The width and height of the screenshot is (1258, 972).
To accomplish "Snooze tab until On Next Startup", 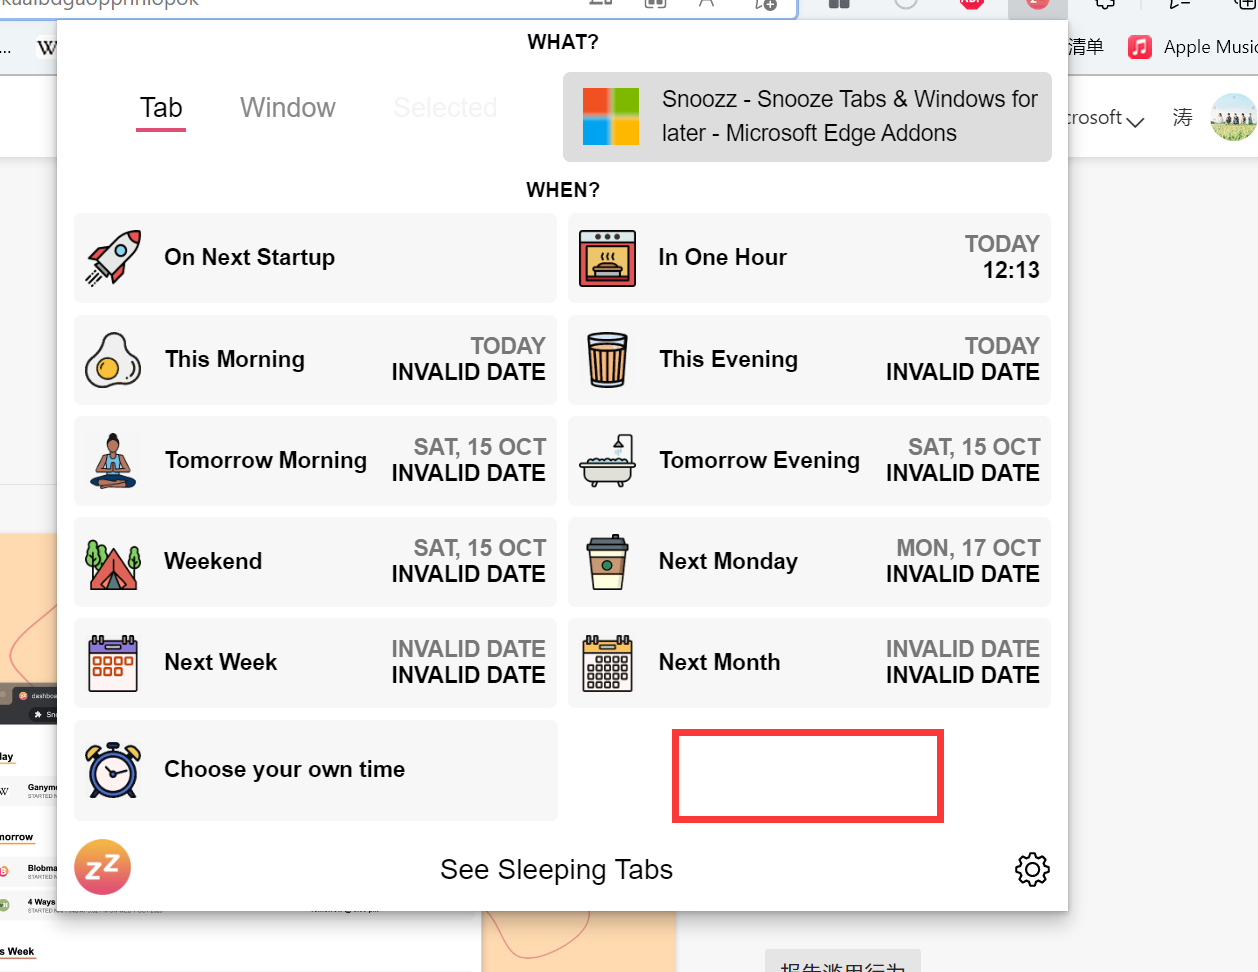I will pyautogui.click(x=315, y=258).
